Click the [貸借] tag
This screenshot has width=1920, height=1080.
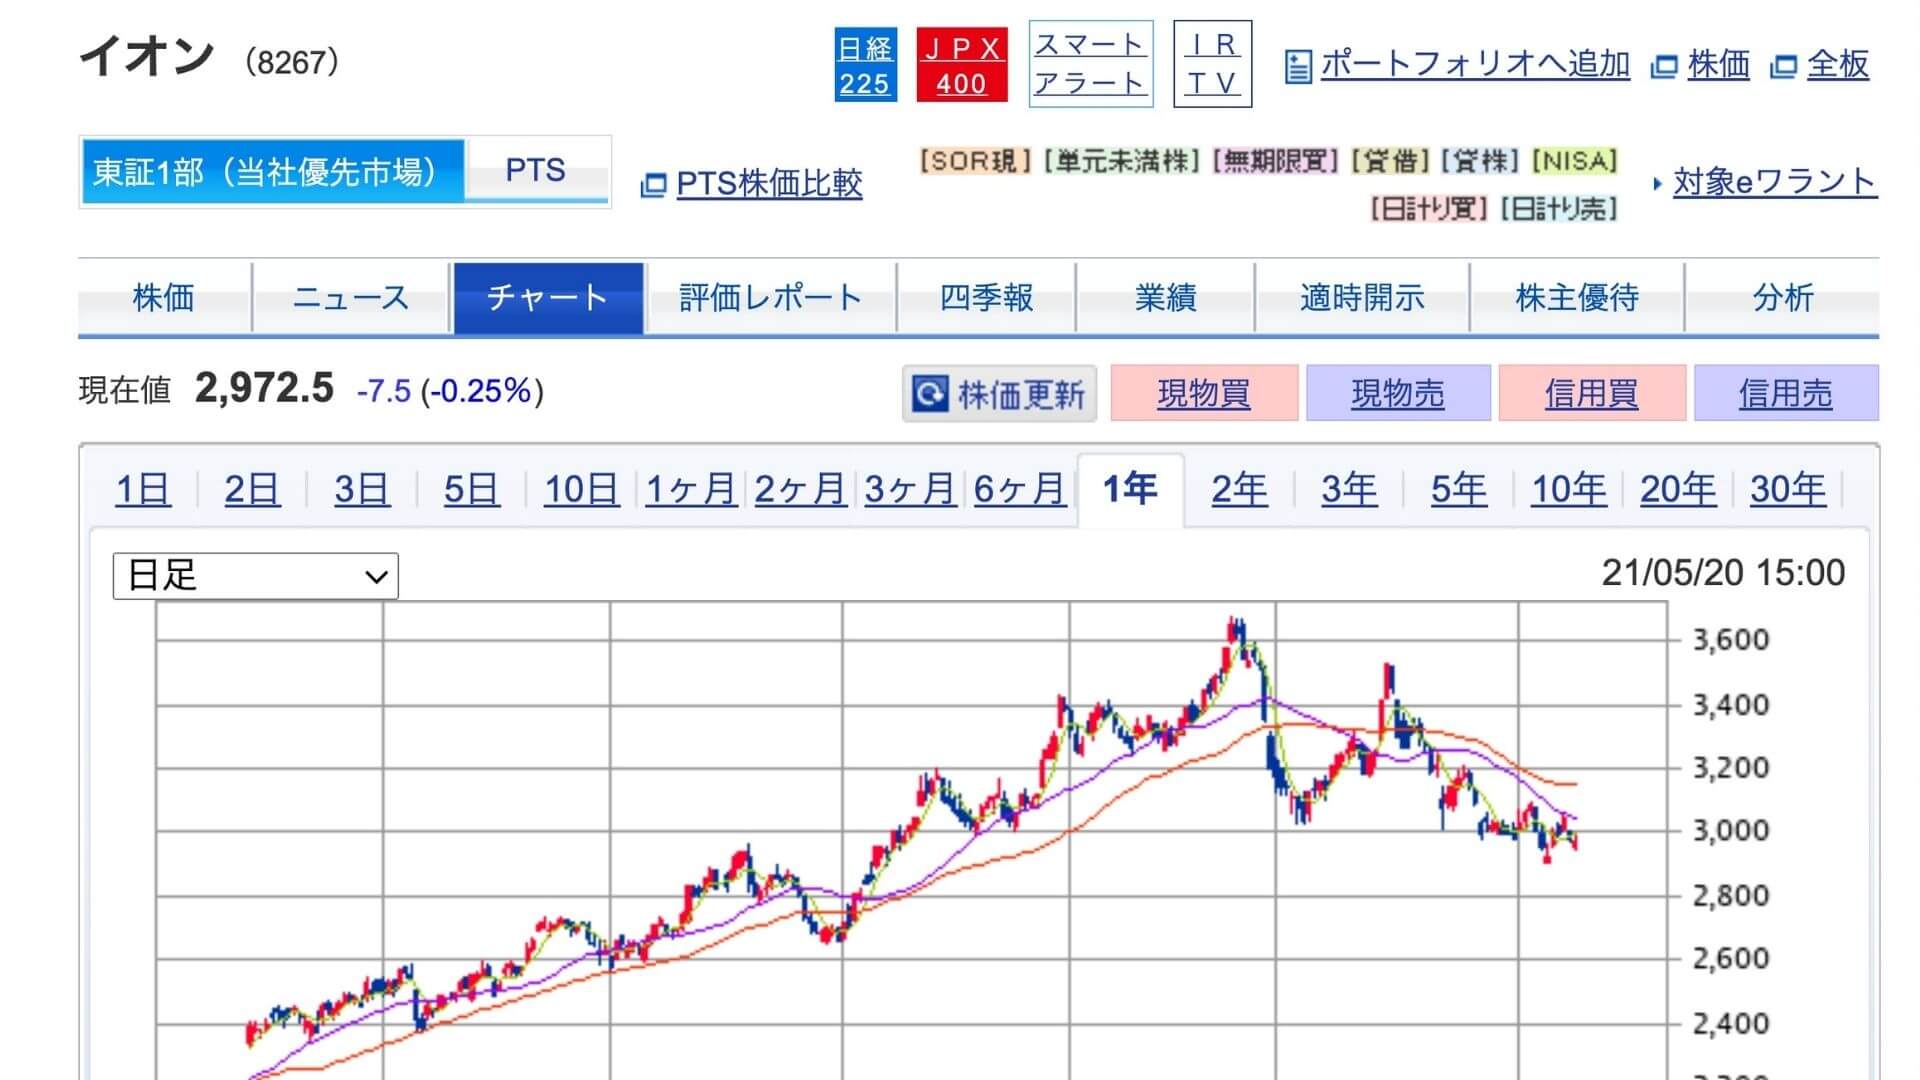[1390, 161]
